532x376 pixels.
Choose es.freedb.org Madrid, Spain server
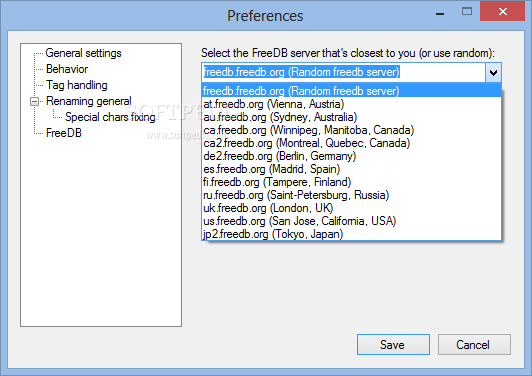(x=352, y=169)
